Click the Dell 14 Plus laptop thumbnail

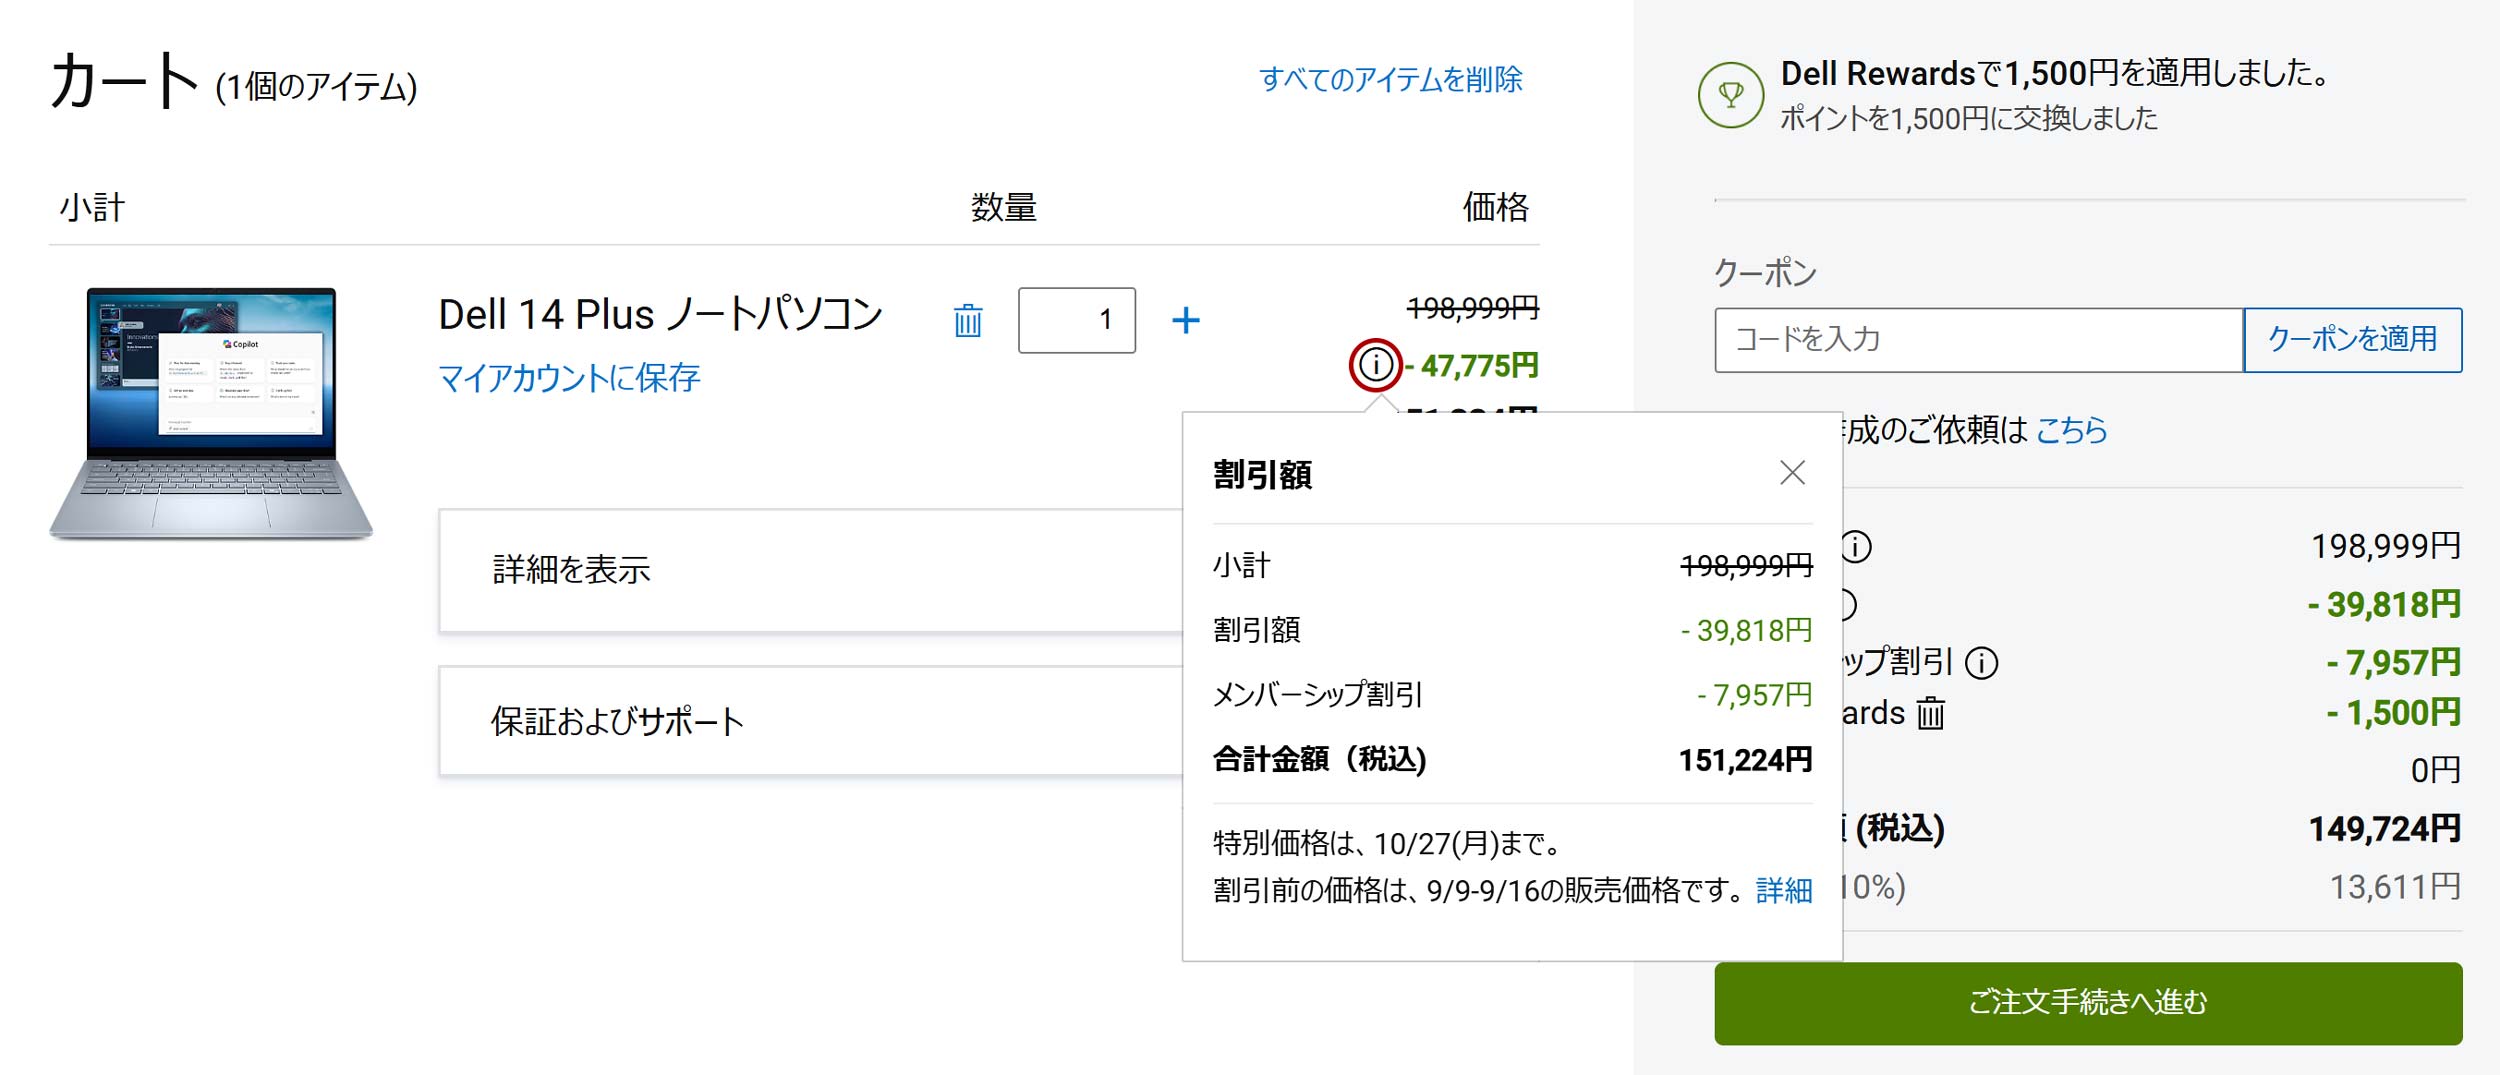click(x=211, y=413)
